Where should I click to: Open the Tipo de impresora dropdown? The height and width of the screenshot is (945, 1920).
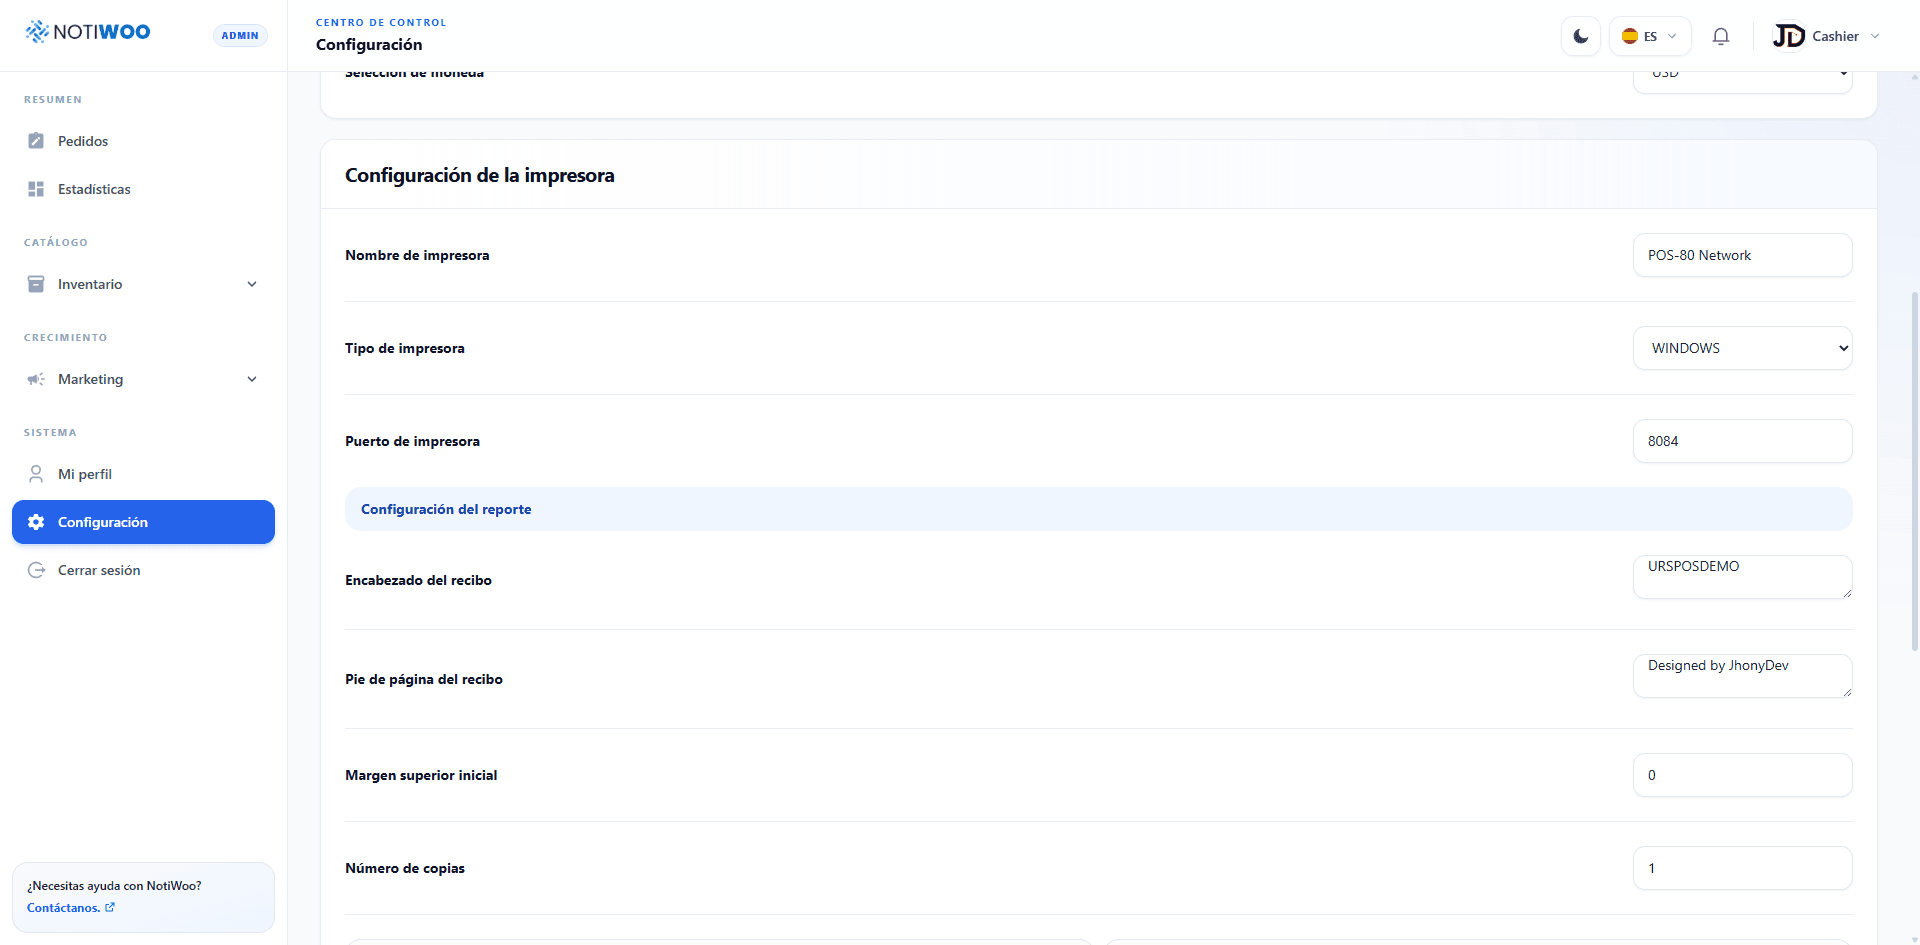[x=1742, y=348]
